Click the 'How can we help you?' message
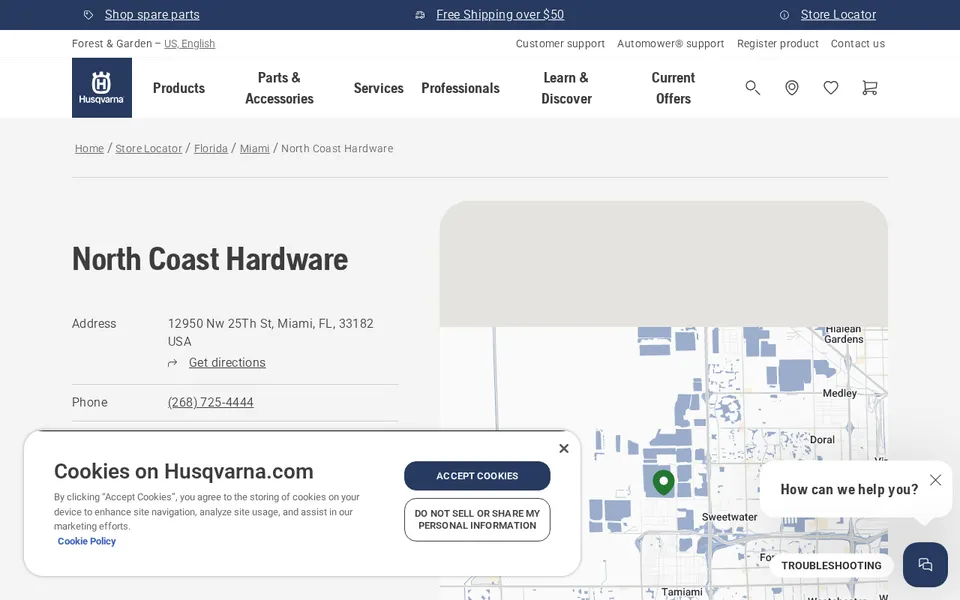The width and height of the screenshot is (960, 600). 849,489
